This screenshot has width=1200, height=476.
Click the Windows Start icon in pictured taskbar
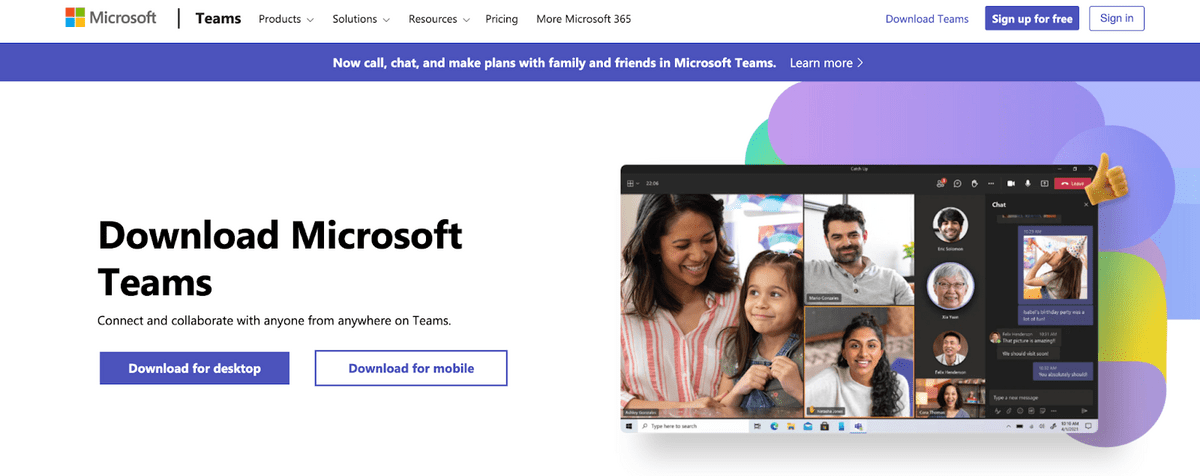pyautogui.click(x=629, y=426)
